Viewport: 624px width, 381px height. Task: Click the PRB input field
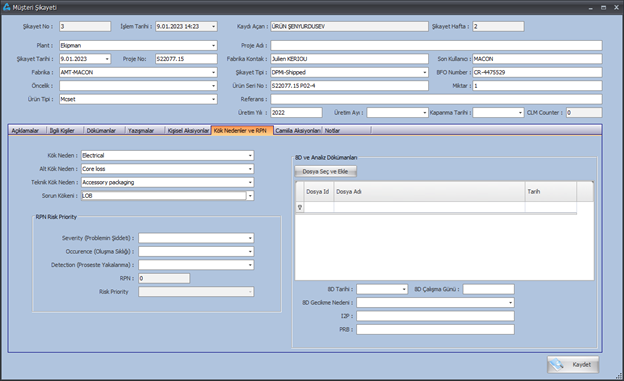(435, 330)
